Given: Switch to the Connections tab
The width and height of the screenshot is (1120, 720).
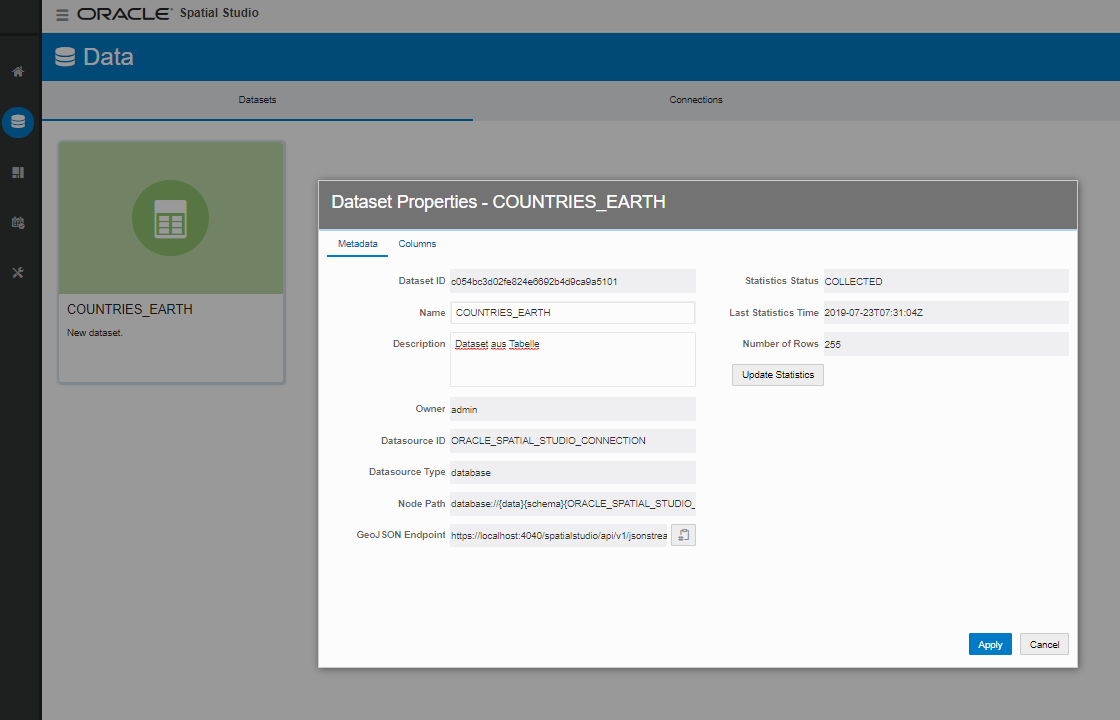Looking at the screenshot, I should click(x=696, y=100).
